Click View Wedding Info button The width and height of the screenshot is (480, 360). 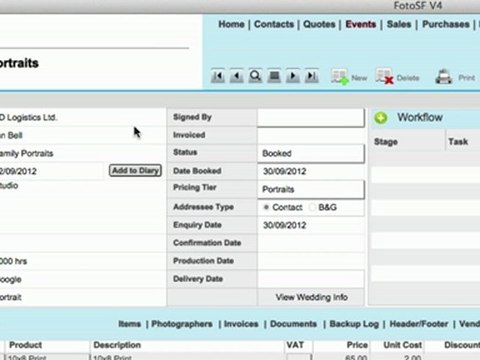[x=311, y=297]
